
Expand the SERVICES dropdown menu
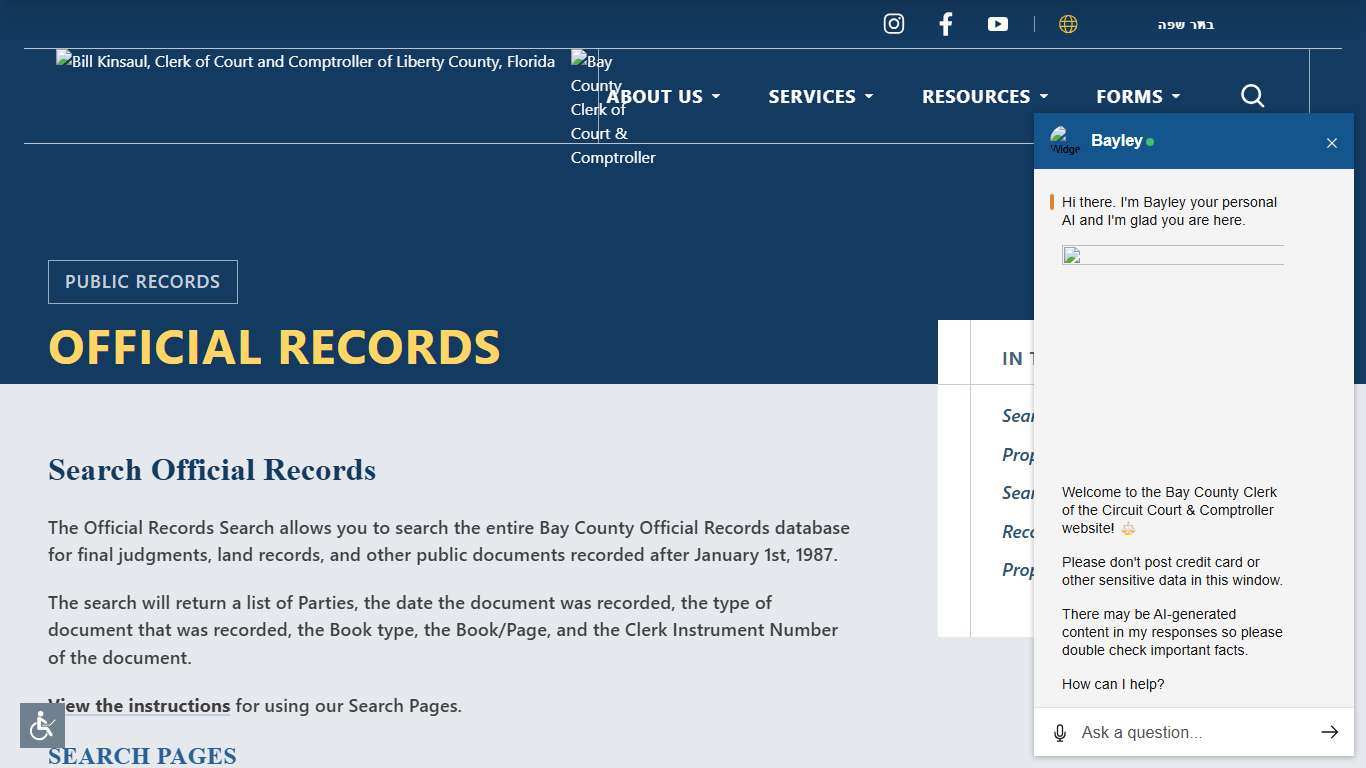[x=820, y=96]
